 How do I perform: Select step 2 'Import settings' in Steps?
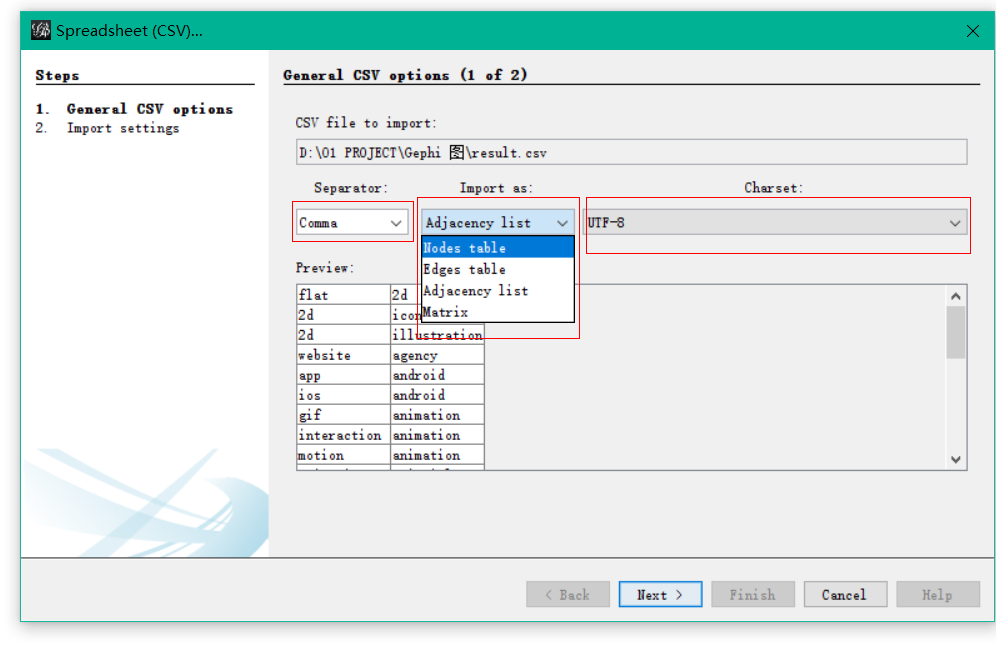tap(123, 128)
